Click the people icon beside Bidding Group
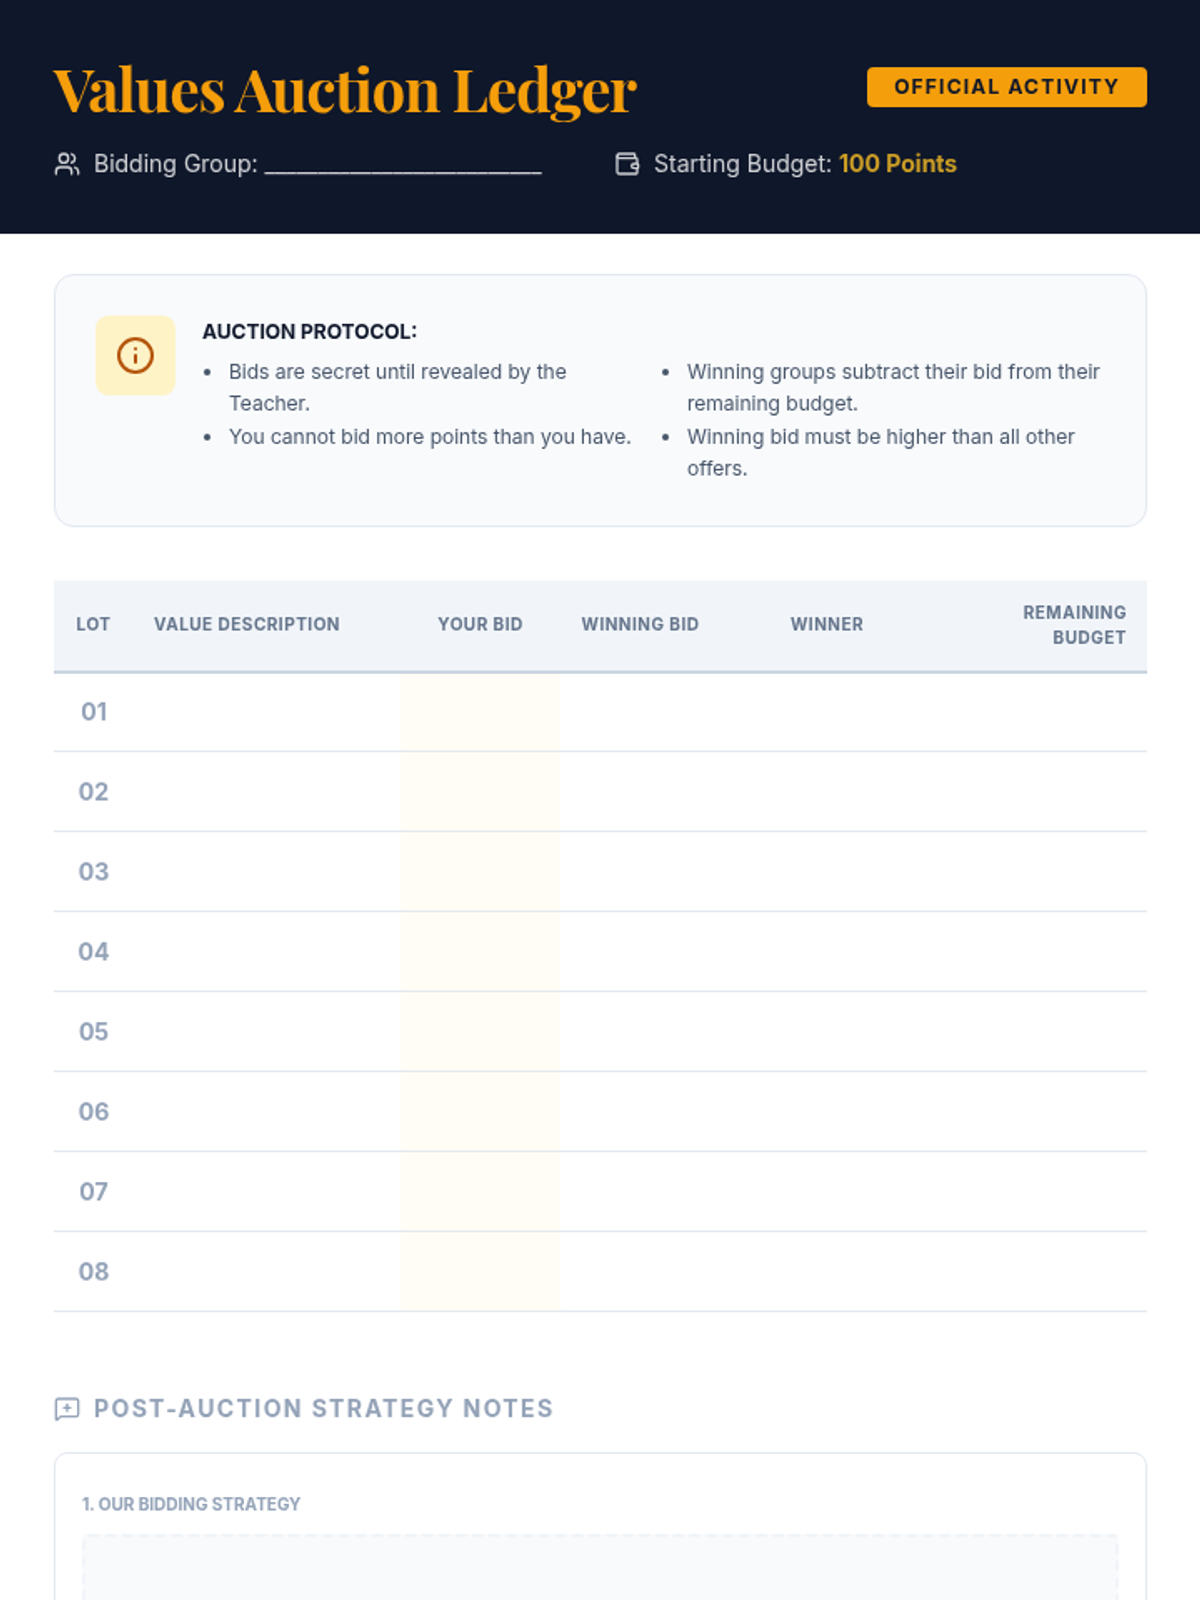1200x1600 pixels. (x=67, y=164)
